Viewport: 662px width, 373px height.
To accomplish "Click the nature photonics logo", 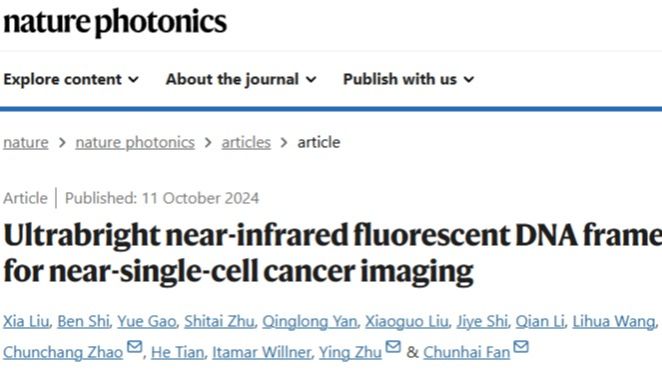I will [115, 22].
